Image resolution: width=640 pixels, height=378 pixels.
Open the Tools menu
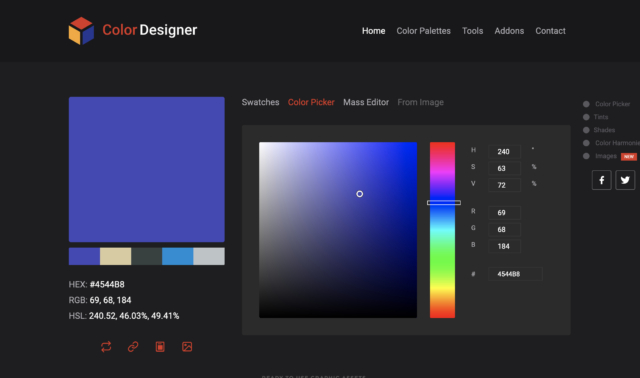473,31
